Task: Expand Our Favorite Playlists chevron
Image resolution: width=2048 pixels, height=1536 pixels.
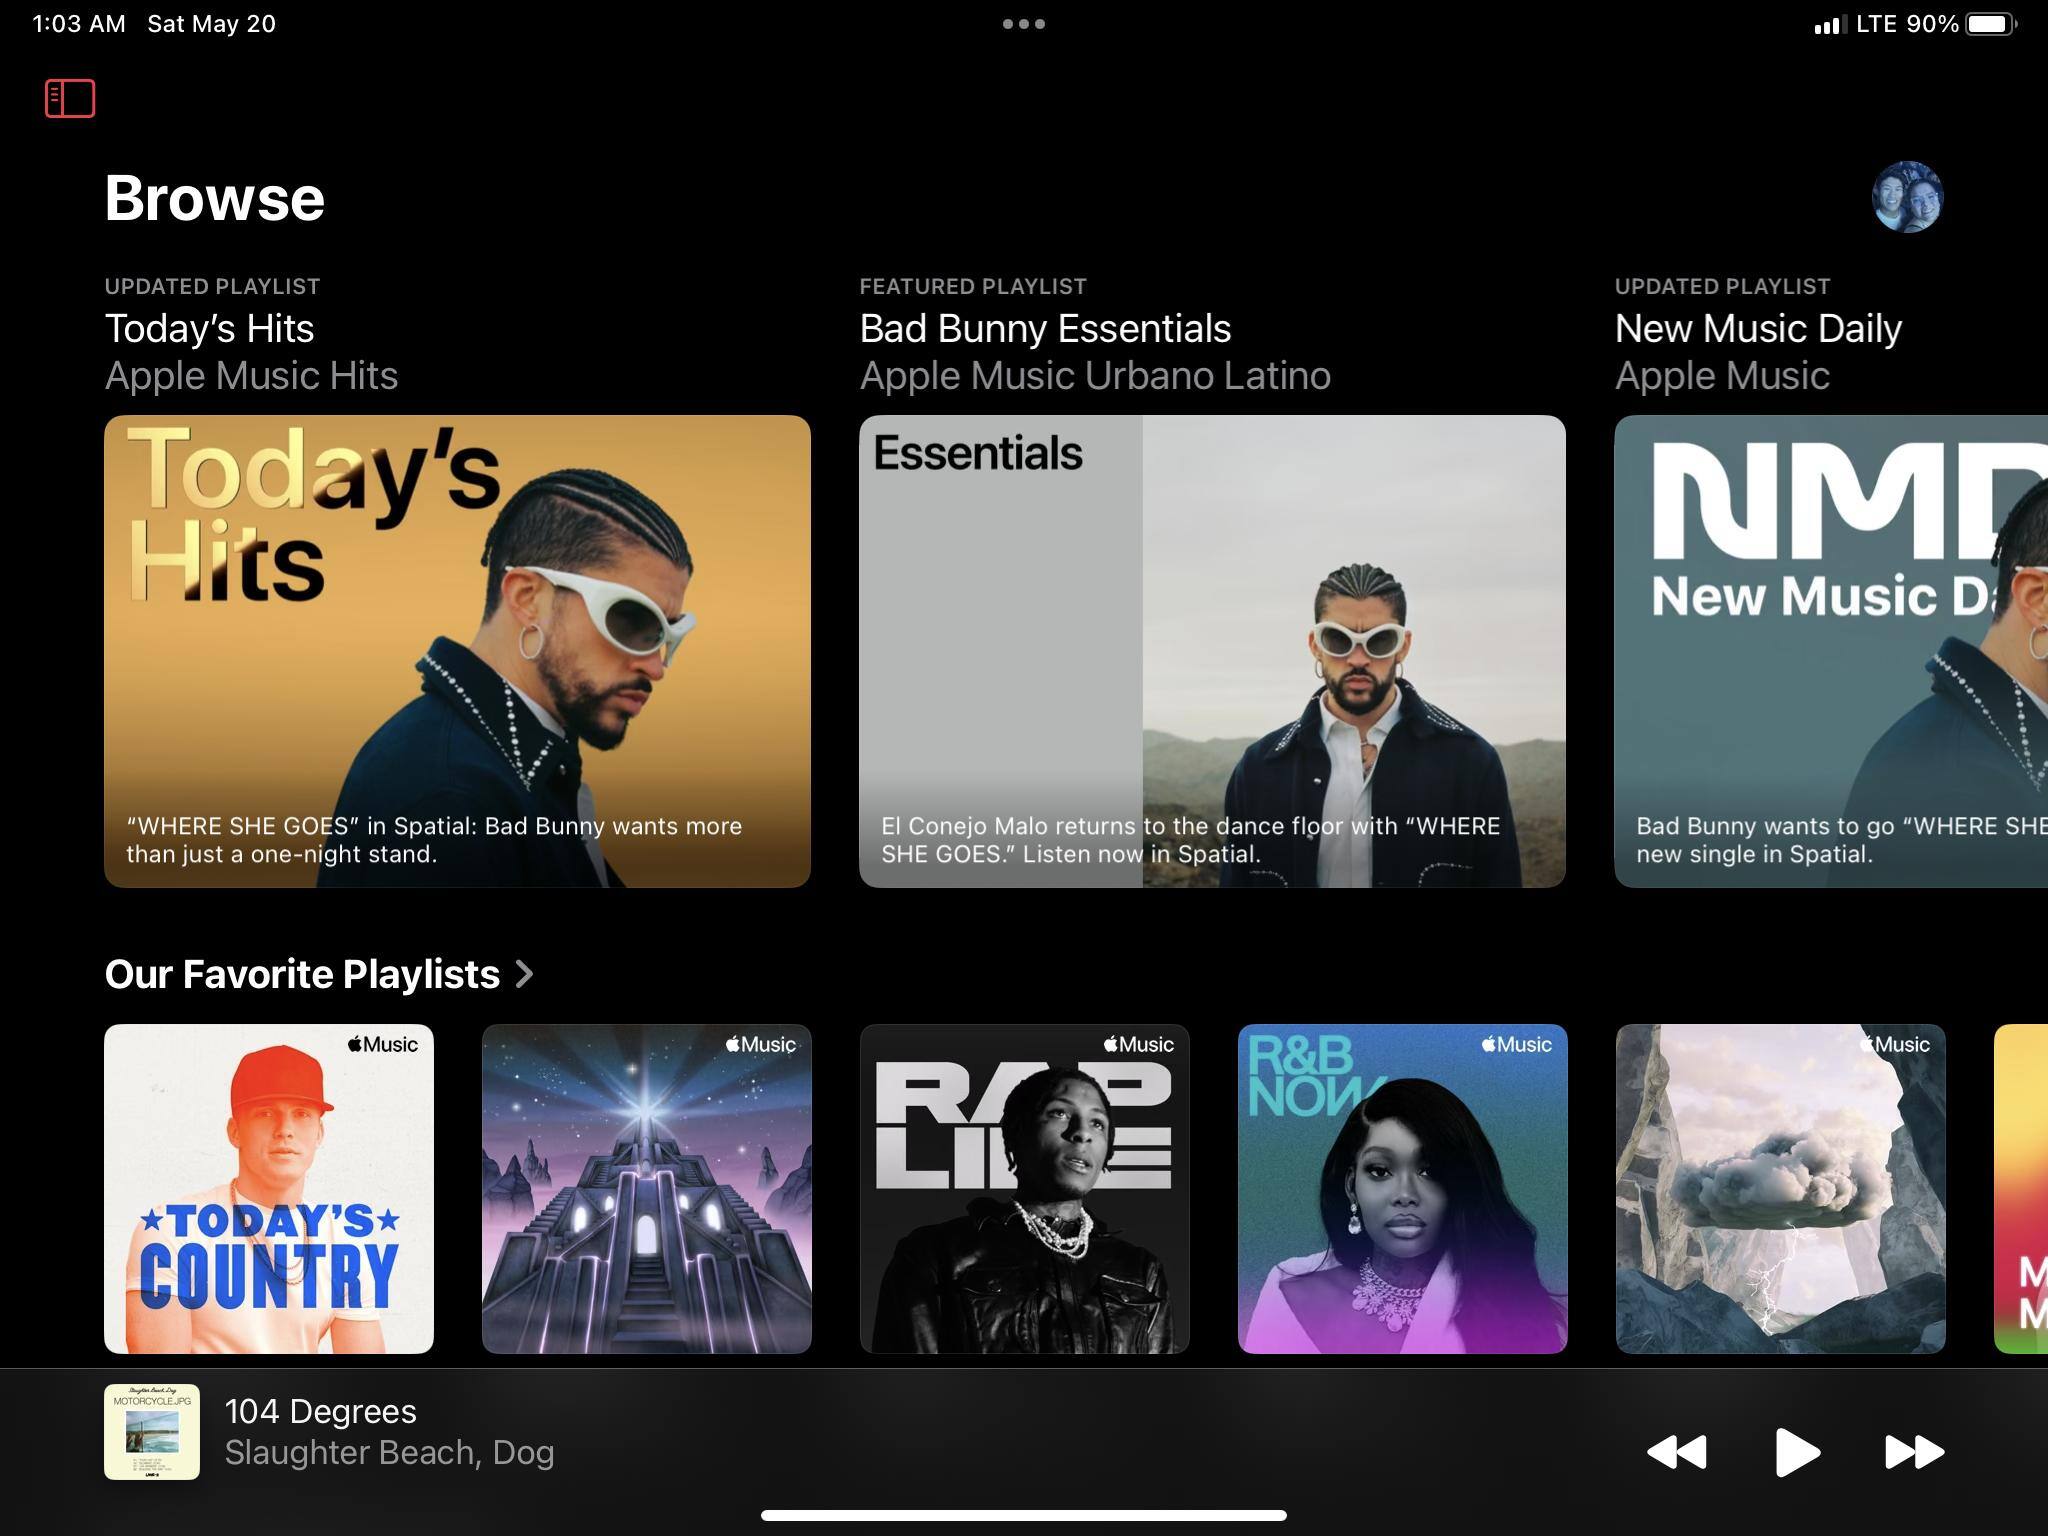Action: coord(525,973)
